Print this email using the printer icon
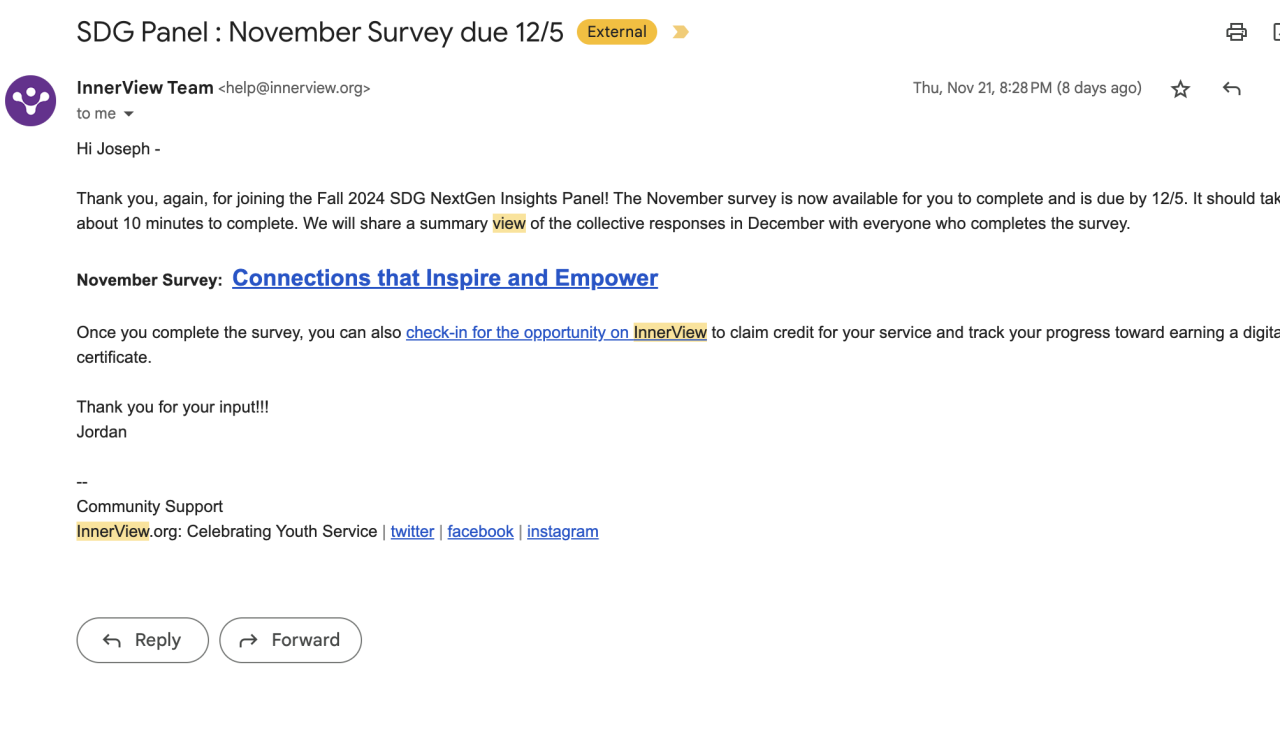Screen dimensions: 1280x755 click(x=1236, y=32)
